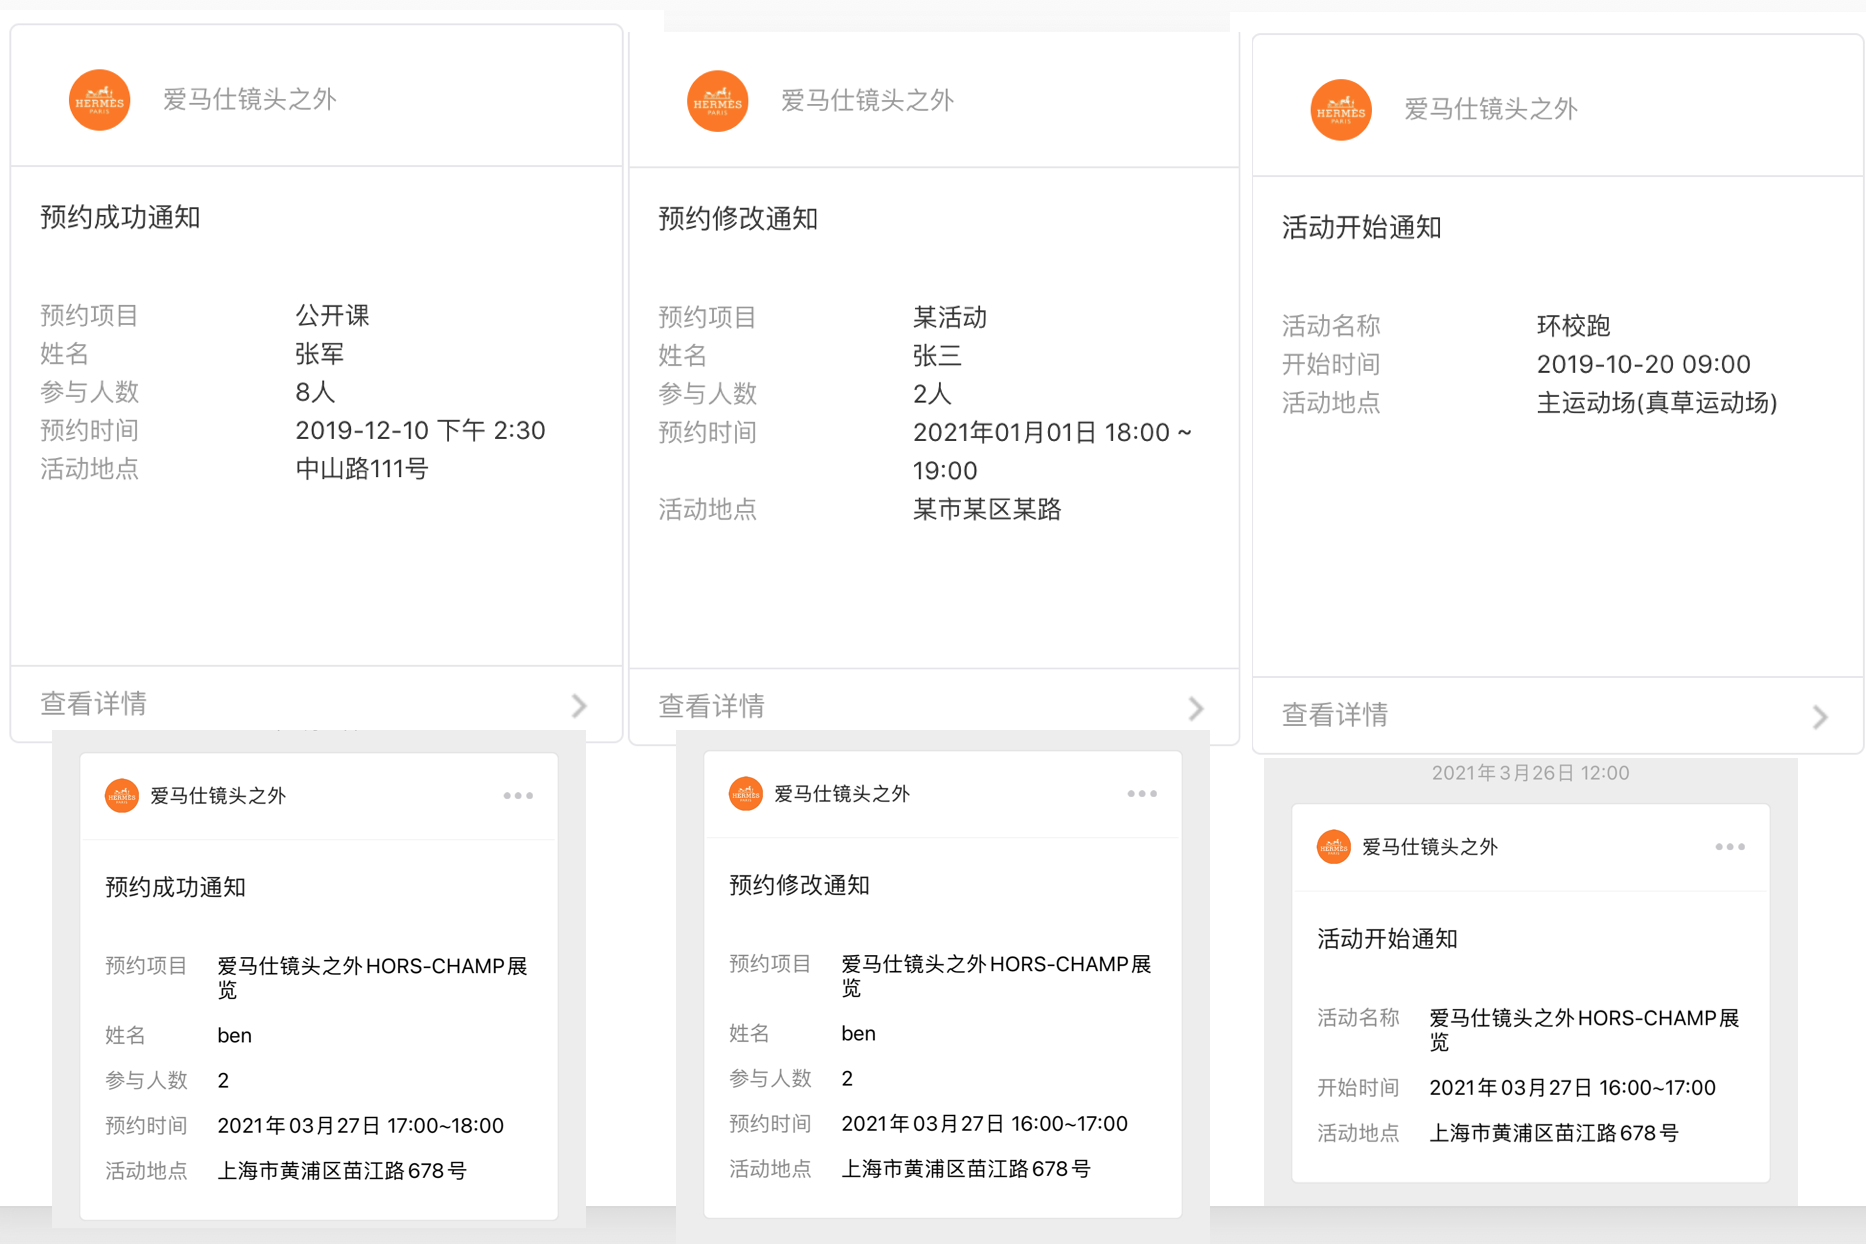Click the start time 2019-10-20 09:00

1643,364
